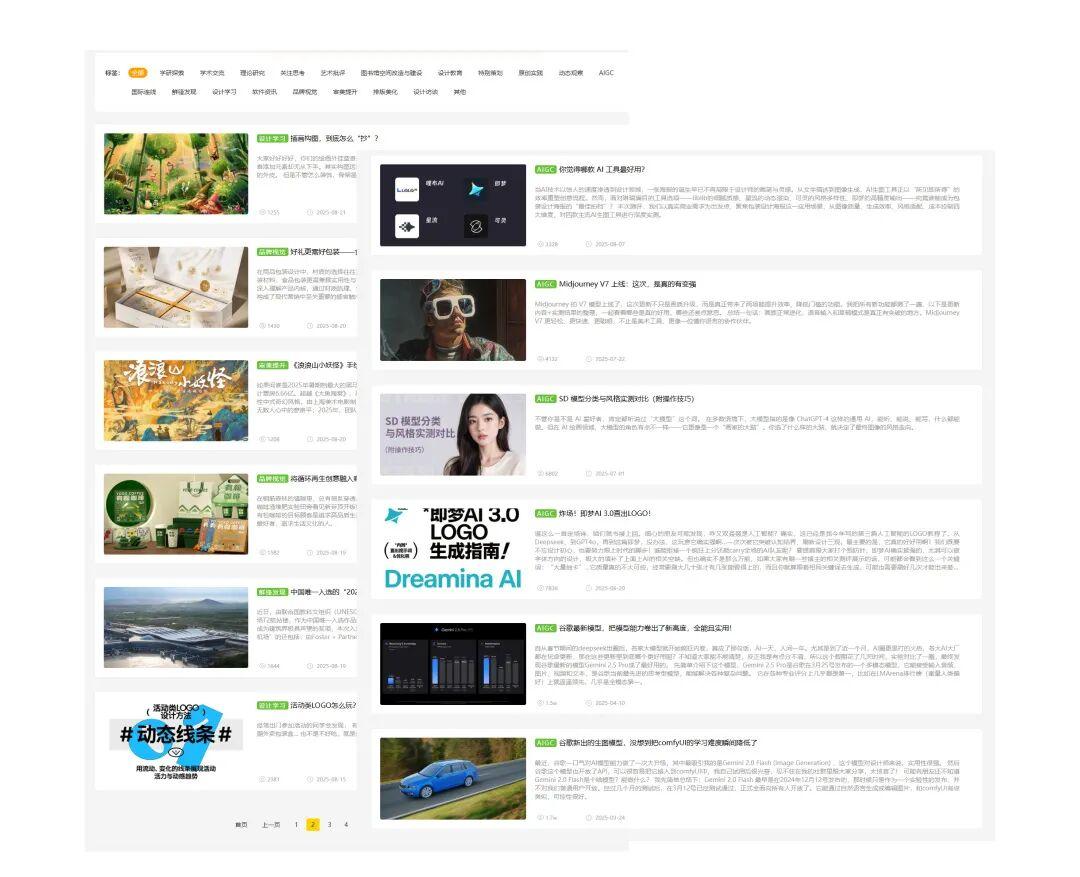Click the date clock icon on 浪浪山小妖怪 post

pos(310,439)
